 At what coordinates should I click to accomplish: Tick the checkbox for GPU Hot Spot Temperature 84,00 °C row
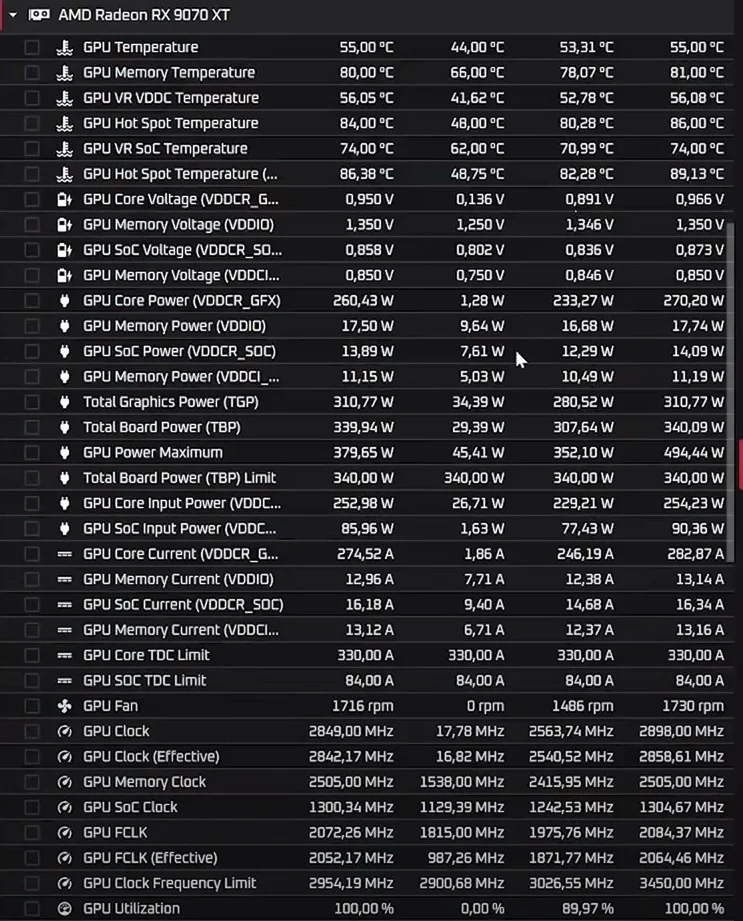point(32,123)
